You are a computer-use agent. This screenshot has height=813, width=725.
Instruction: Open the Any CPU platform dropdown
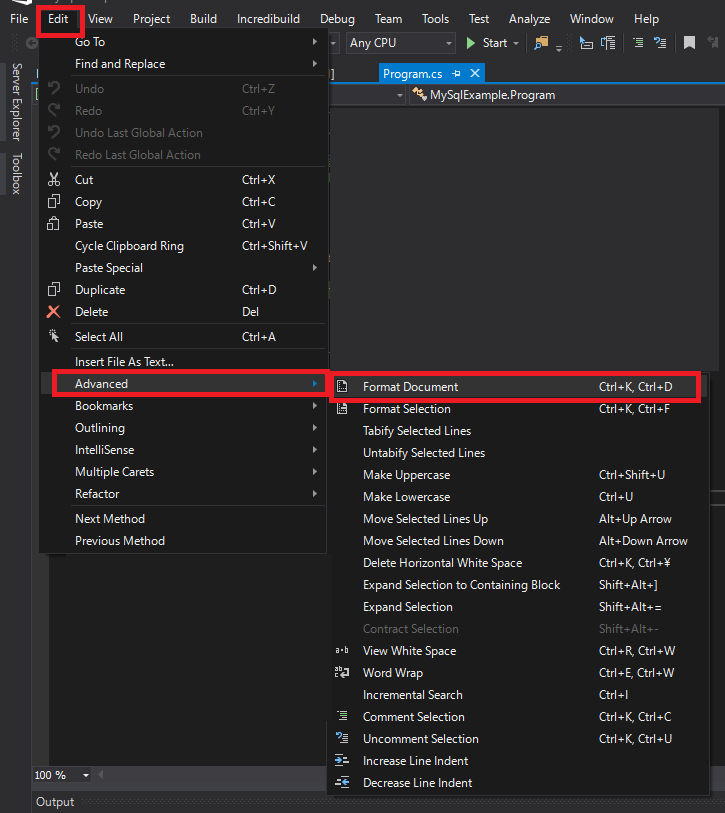tap(400, 43)
